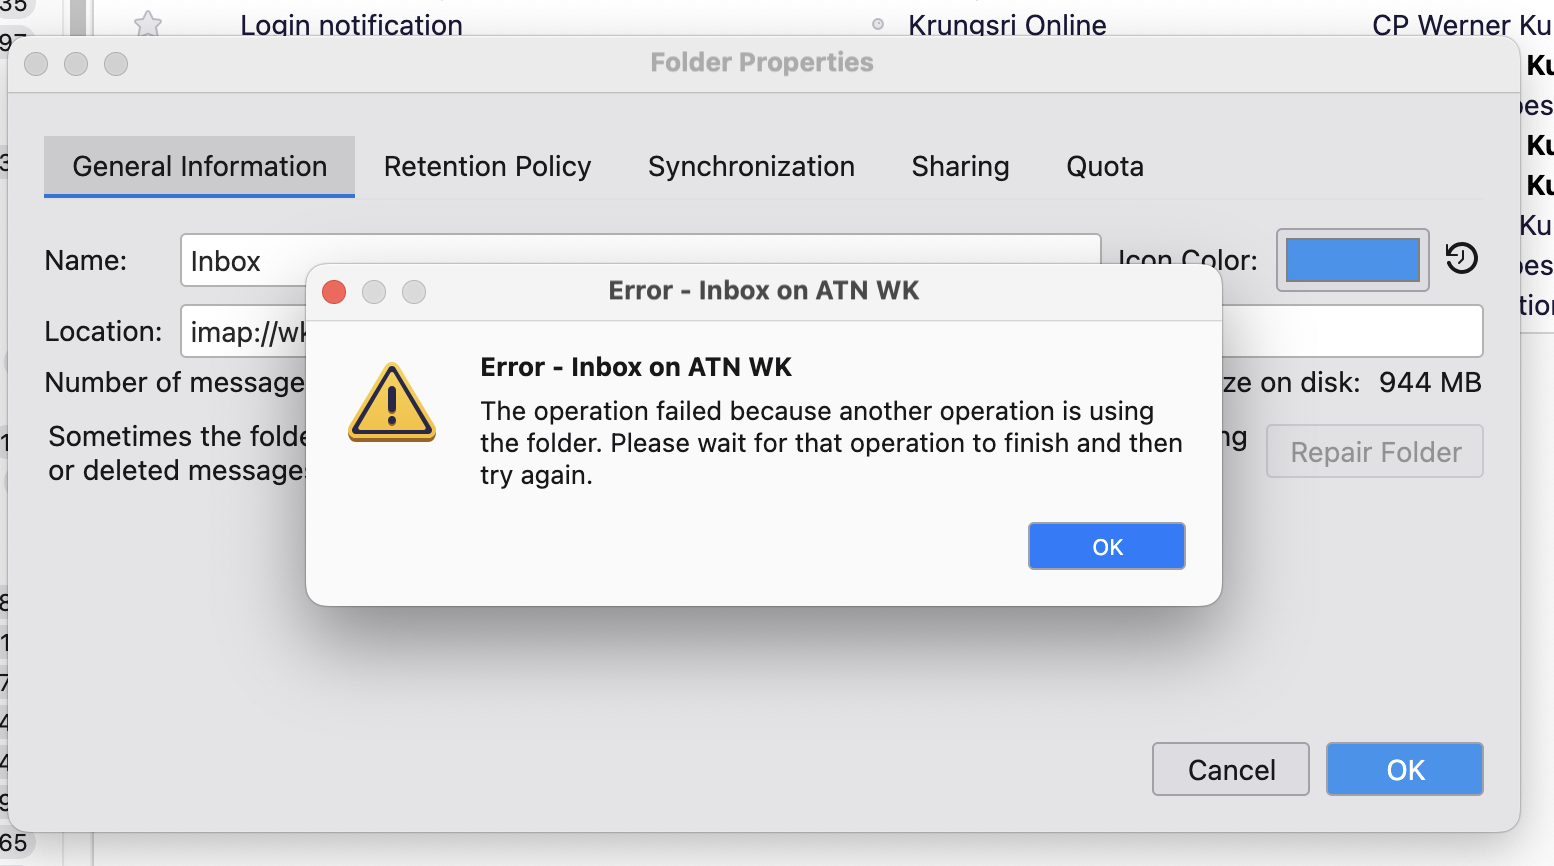The height and width of the screenshot is (866, 1554).
Task: Open the Retention Policy tab
Action: click(487, 166)
